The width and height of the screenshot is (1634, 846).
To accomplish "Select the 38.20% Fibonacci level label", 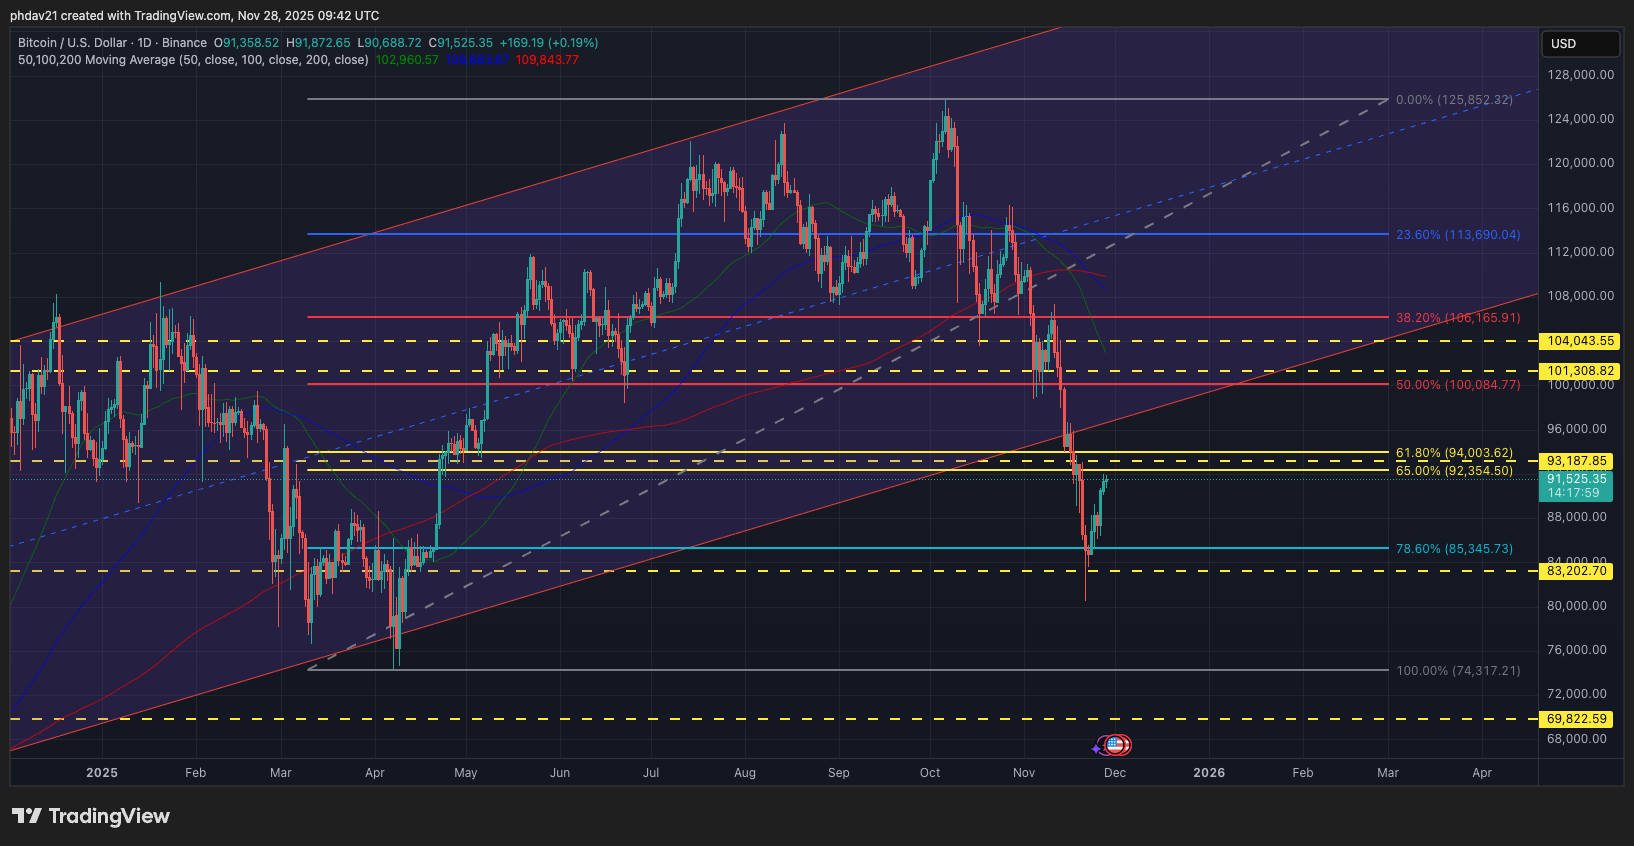I will [x=1457, y=318].
